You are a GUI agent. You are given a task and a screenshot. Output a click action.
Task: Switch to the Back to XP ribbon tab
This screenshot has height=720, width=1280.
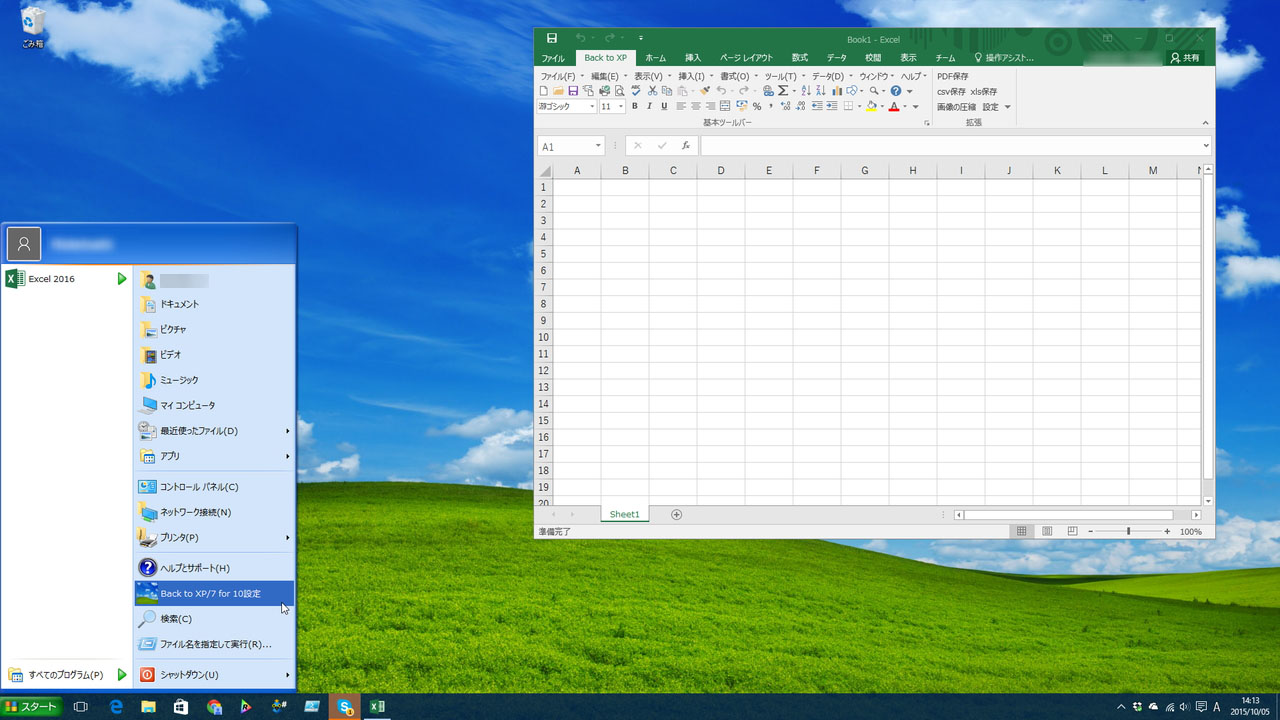[x=605, y=57]
